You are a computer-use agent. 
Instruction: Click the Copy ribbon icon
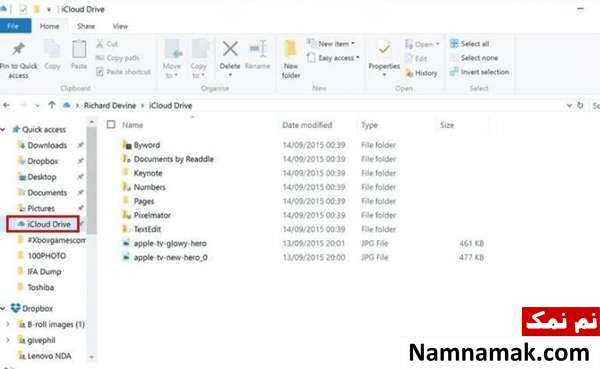pyautogui.click(x=52, y=50)
